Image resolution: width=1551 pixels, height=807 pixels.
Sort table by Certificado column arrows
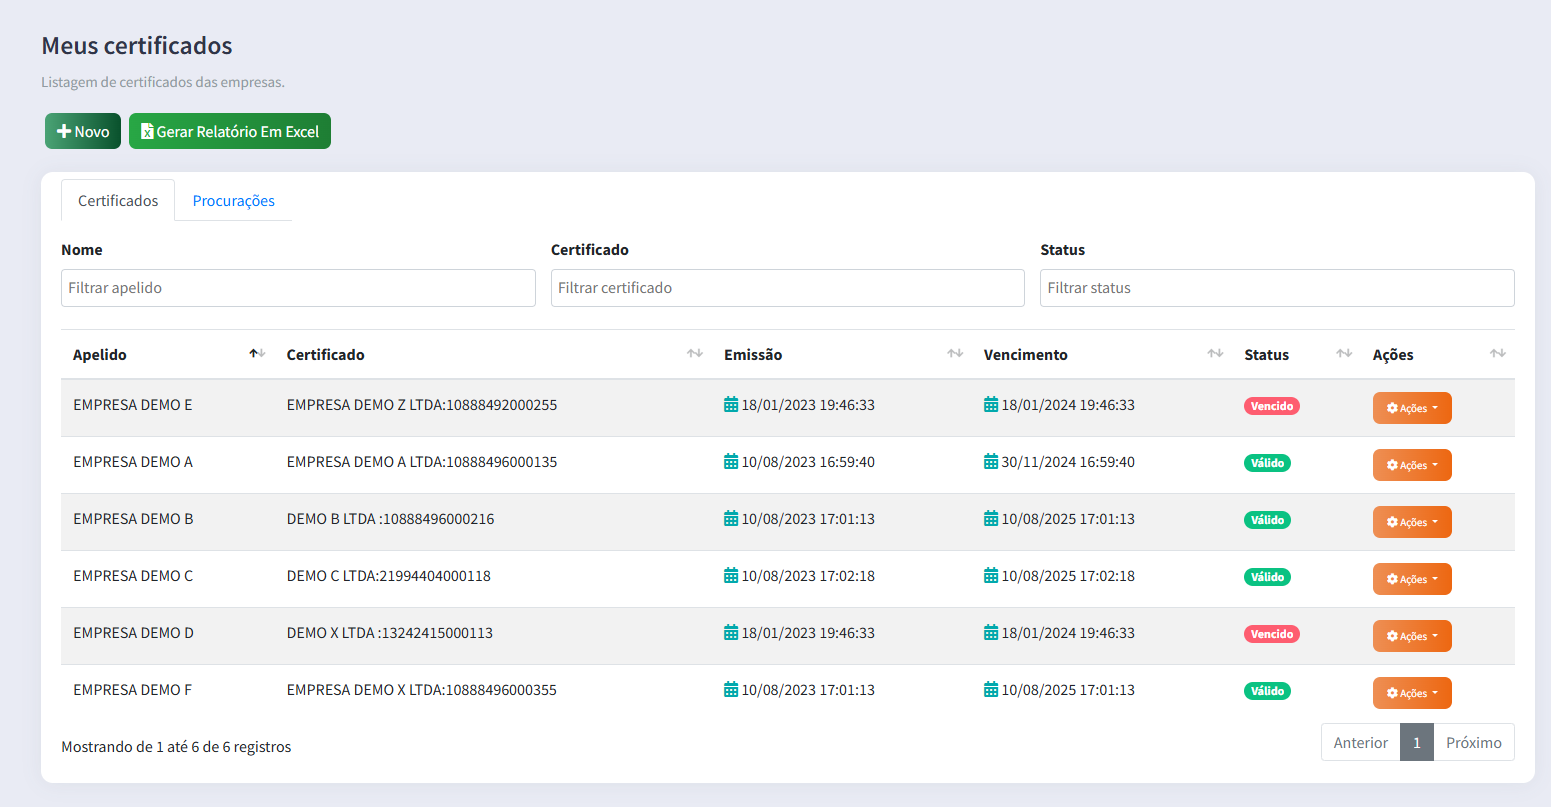pos(695,354)
